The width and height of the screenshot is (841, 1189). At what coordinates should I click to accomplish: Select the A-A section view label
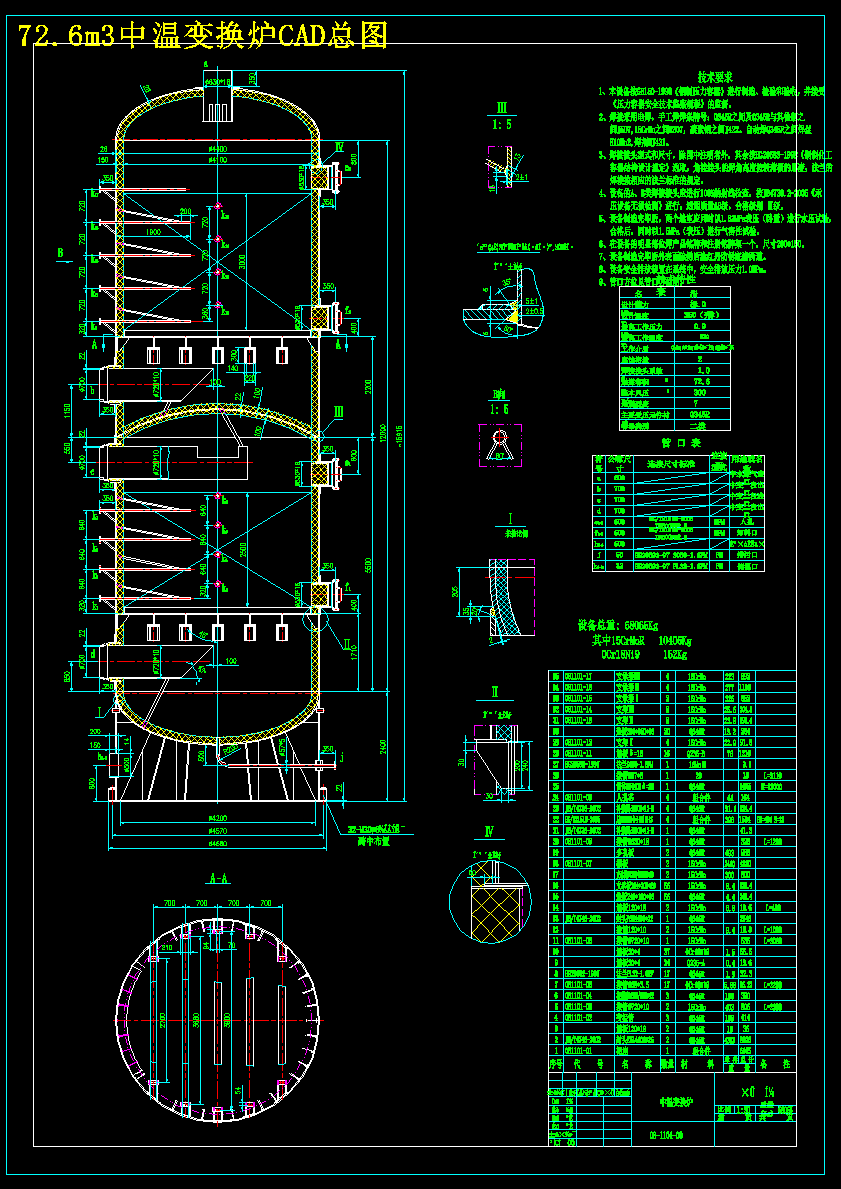pos(218,879)
